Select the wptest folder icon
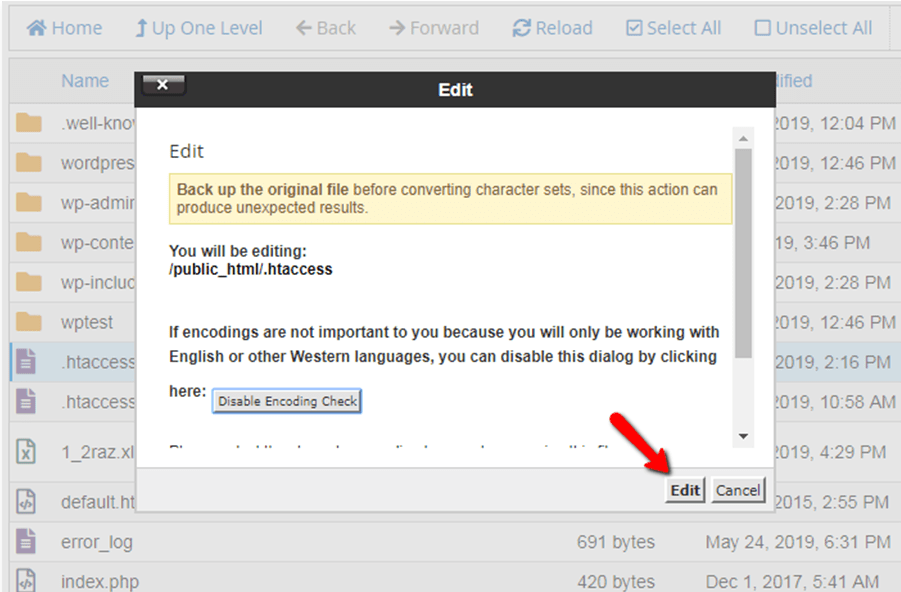Image resolution: width=901 pixels, height=592 pixels. (28, 322)
